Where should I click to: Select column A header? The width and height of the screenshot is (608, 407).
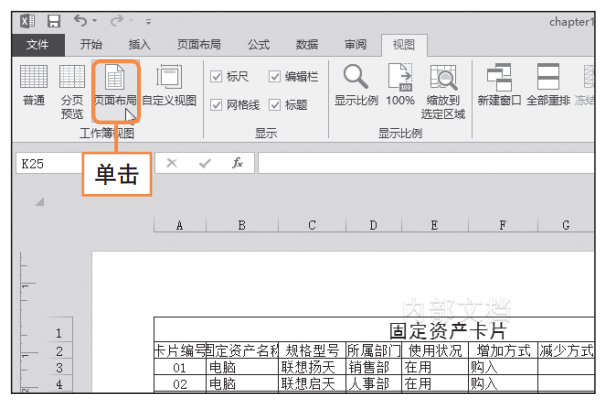[180, 225]
